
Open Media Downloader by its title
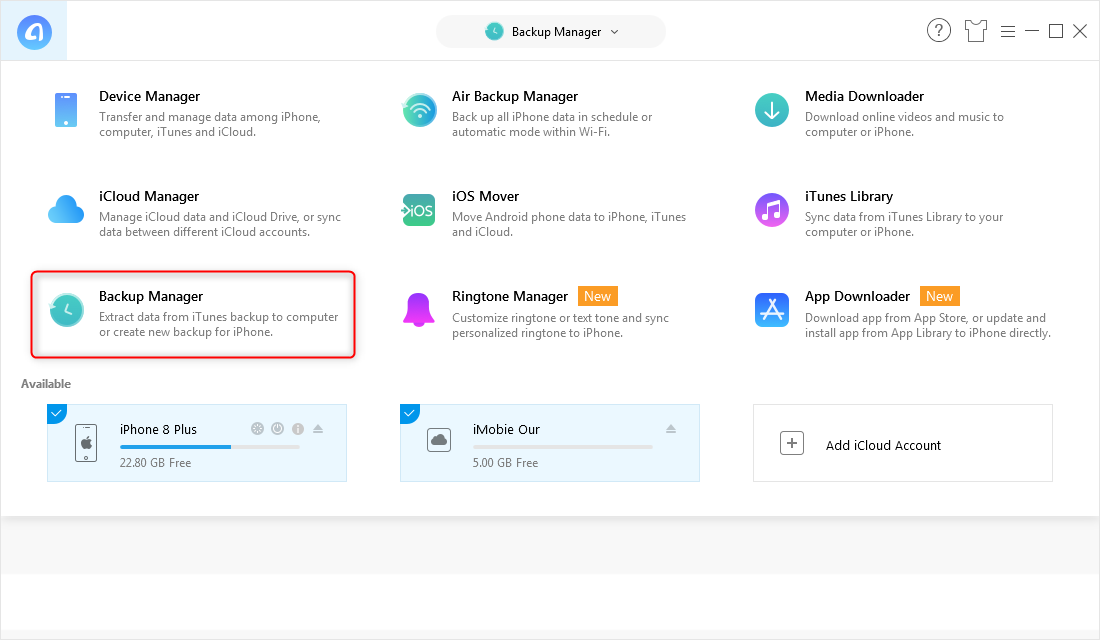coord(864,96)
